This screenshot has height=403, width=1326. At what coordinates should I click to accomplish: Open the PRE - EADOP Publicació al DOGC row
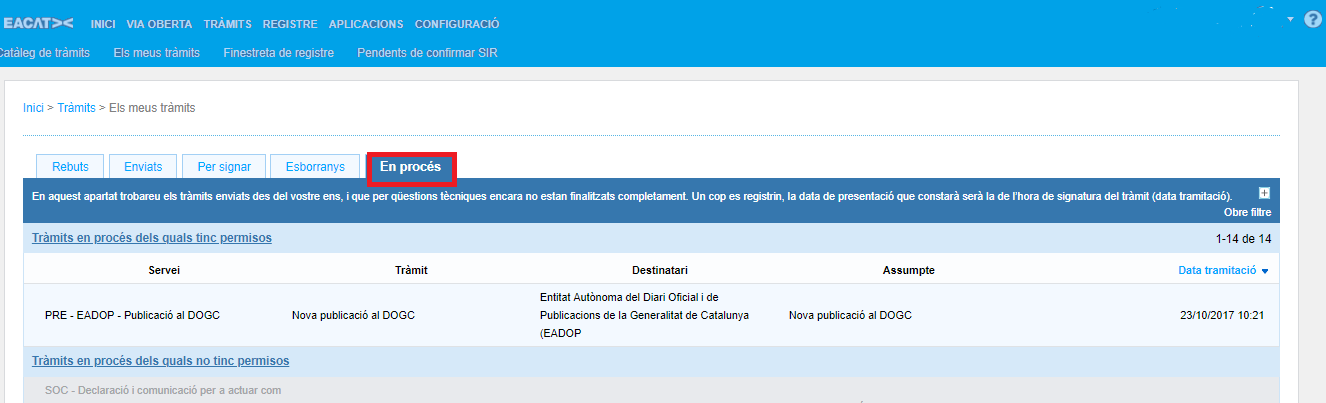pyautogui.click(x=132, y=315)
